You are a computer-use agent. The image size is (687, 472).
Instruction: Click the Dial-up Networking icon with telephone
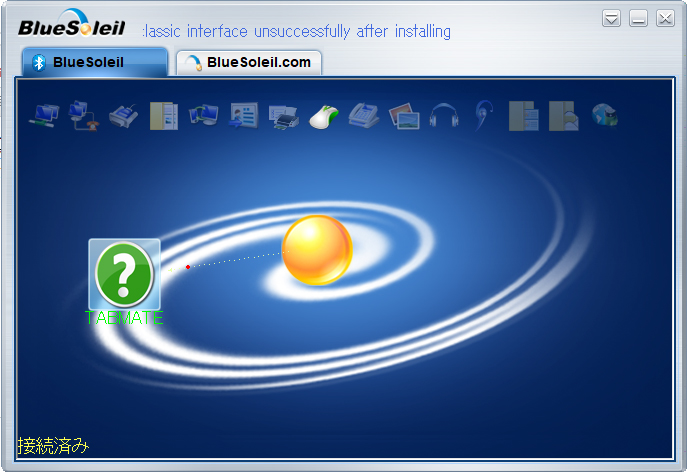(x=84, y=116)
